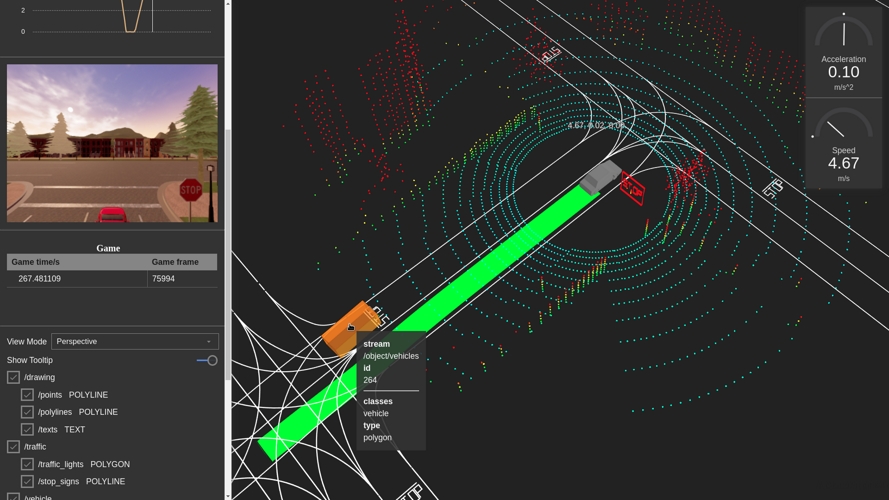Uncheck the /traffic_lights POLYGON checkbox
The width and height of the screenshot is (889, 500).
27,464
